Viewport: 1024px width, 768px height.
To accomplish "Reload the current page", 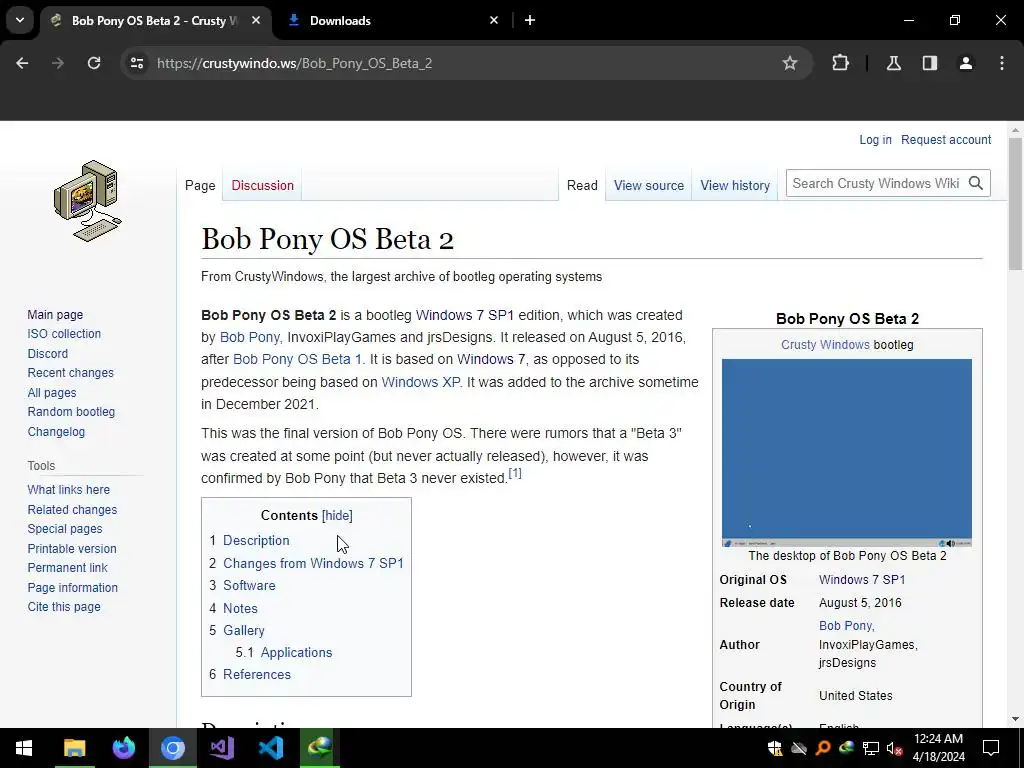I will click(x=94, y=63).
